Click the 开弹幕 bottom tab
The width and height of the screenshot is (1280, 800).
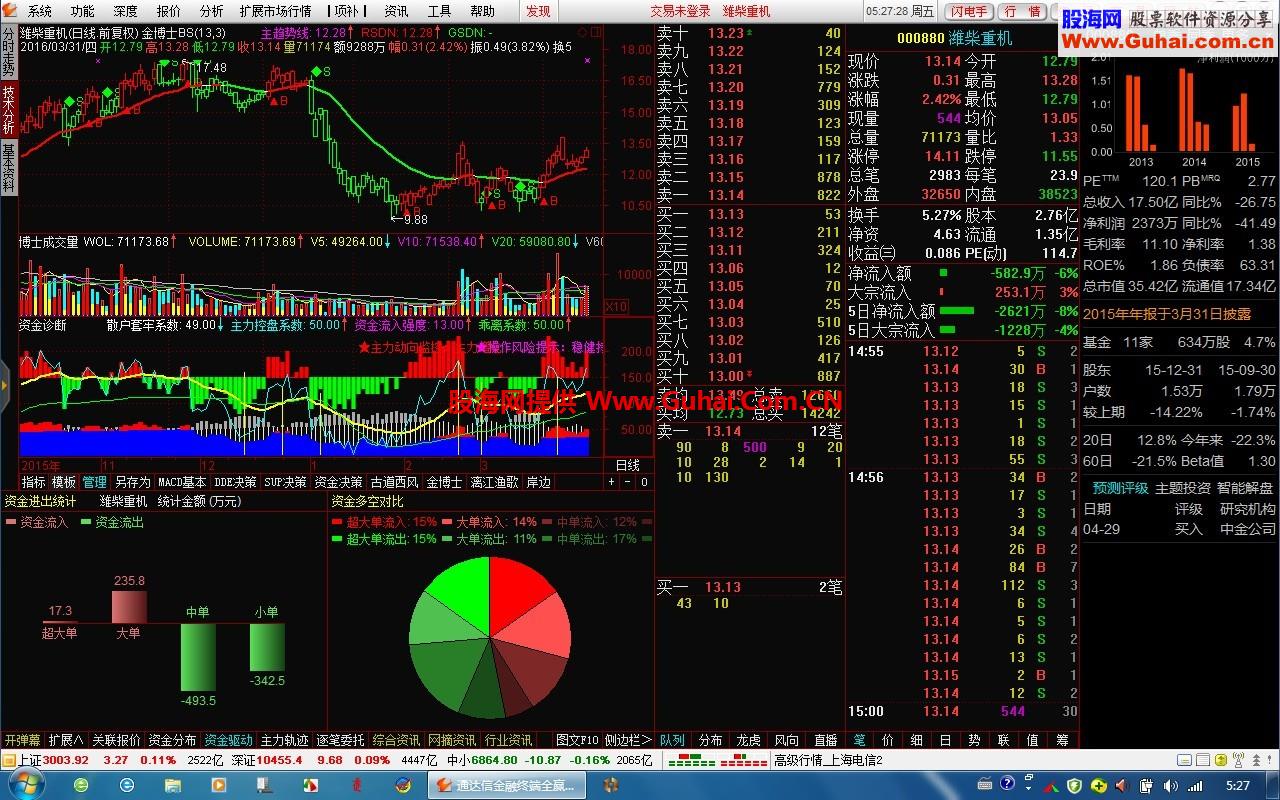[22, 740]
